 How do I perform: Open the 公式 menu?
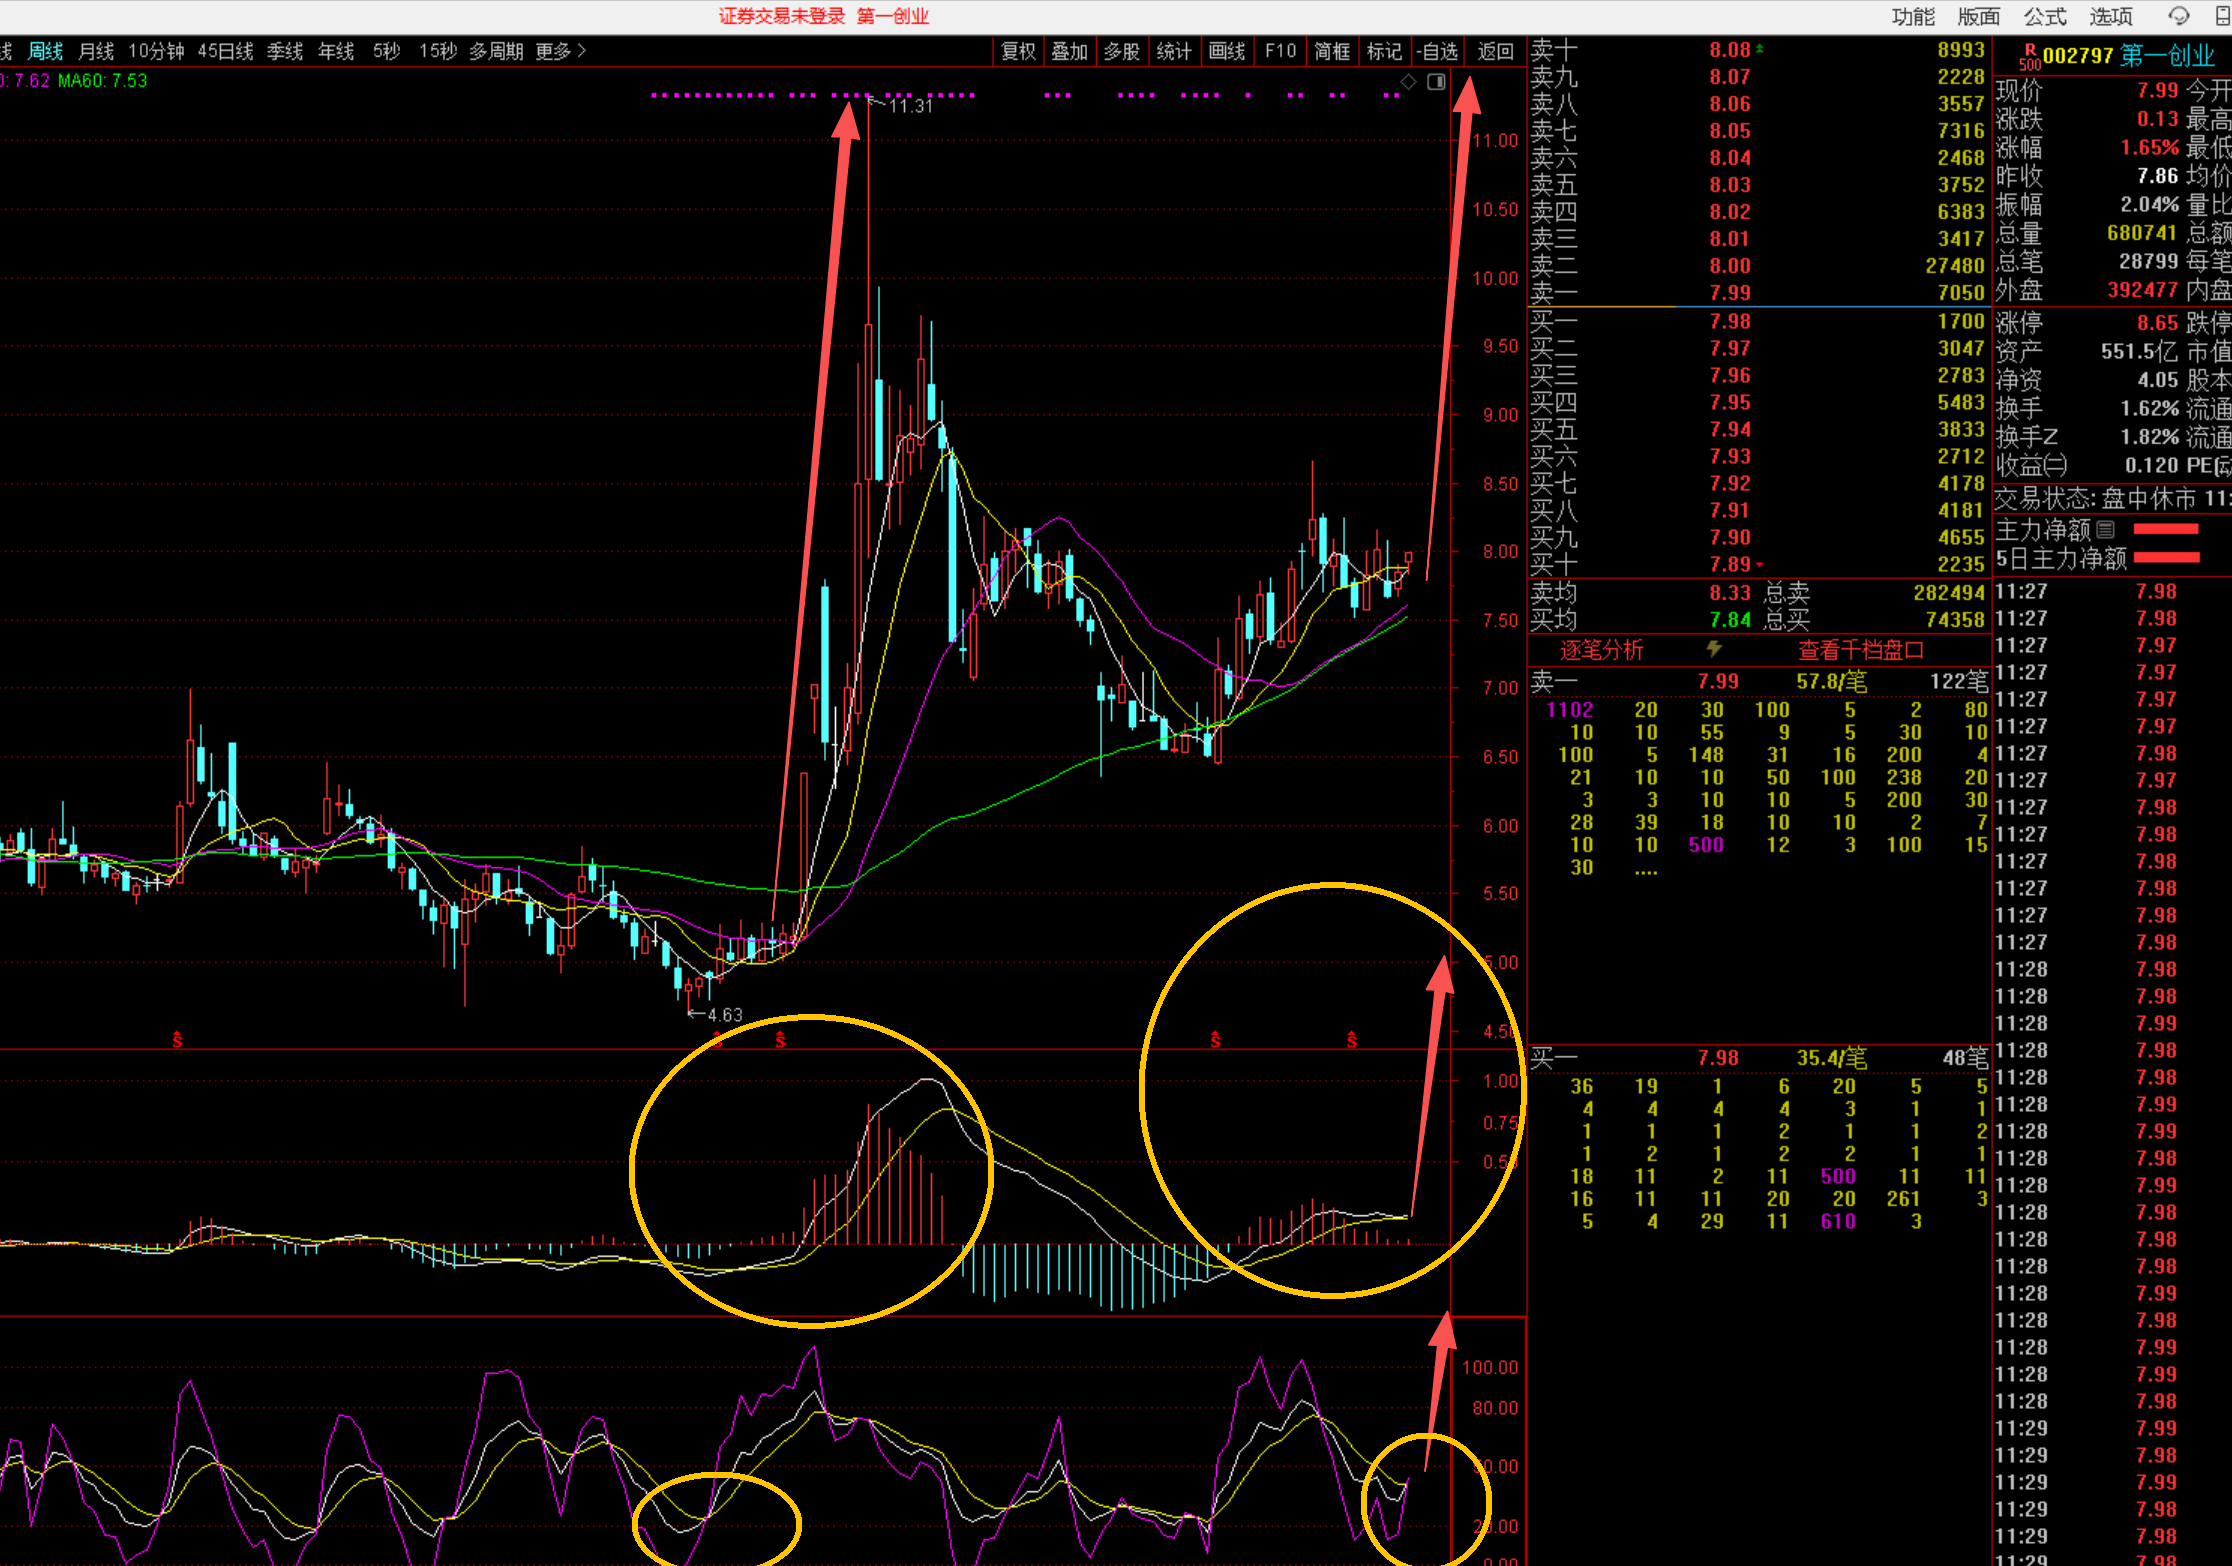pos(2045,17)
